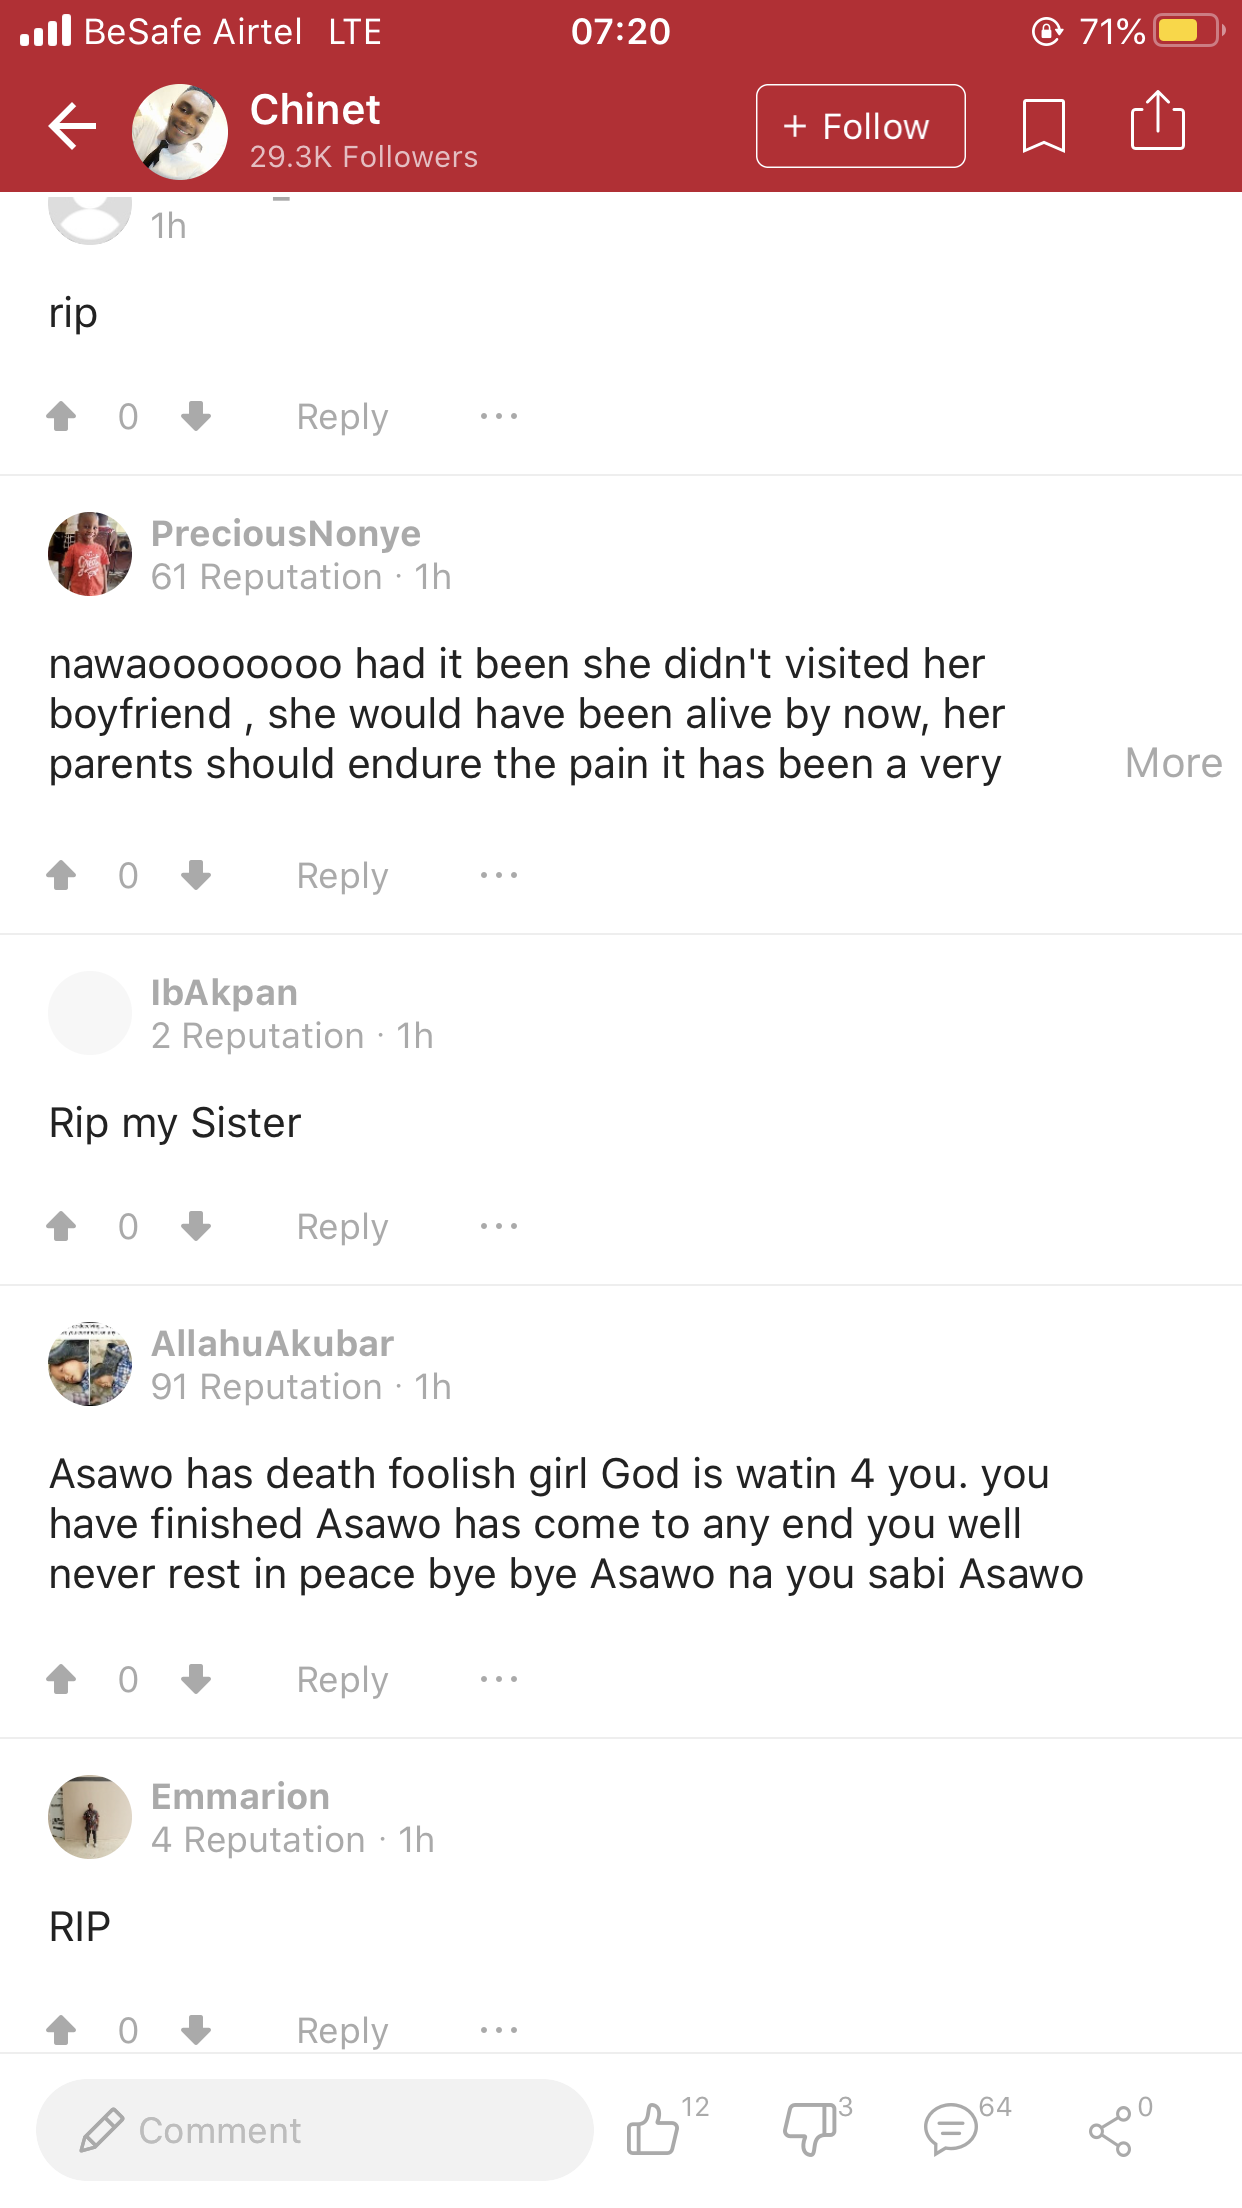1242x2208 pixels.
Task: Tap the share network icon
Action: click(x=1110, y=2130)
